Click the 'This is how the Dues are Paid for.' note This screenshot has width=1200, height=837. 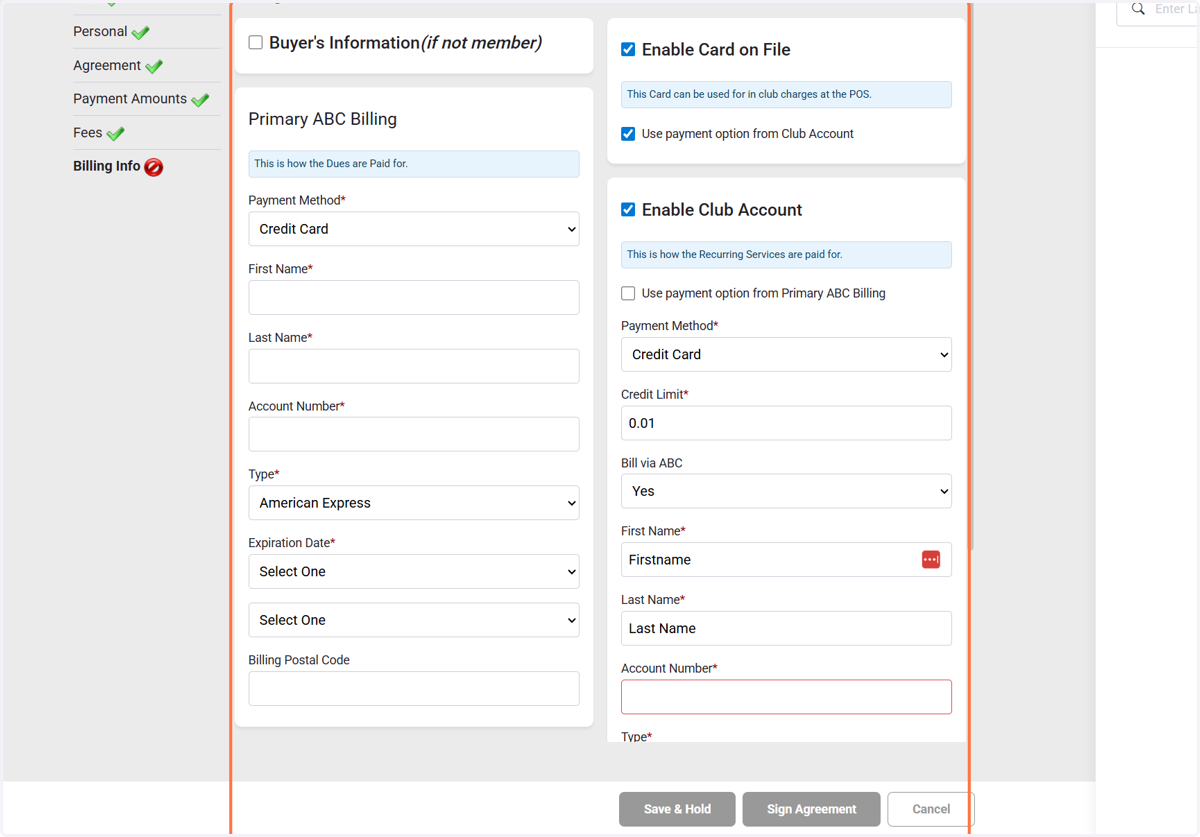(414, 164)
